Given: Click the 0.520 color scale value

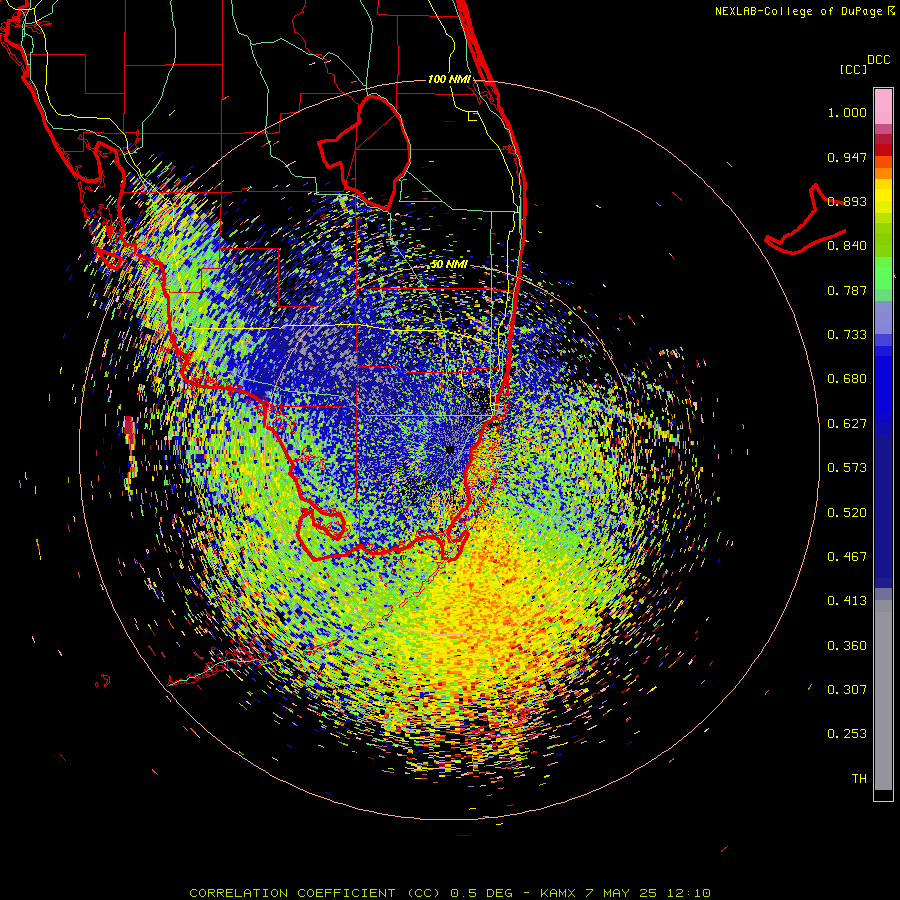Looking at the screenshot, I should tap(847, 513).
